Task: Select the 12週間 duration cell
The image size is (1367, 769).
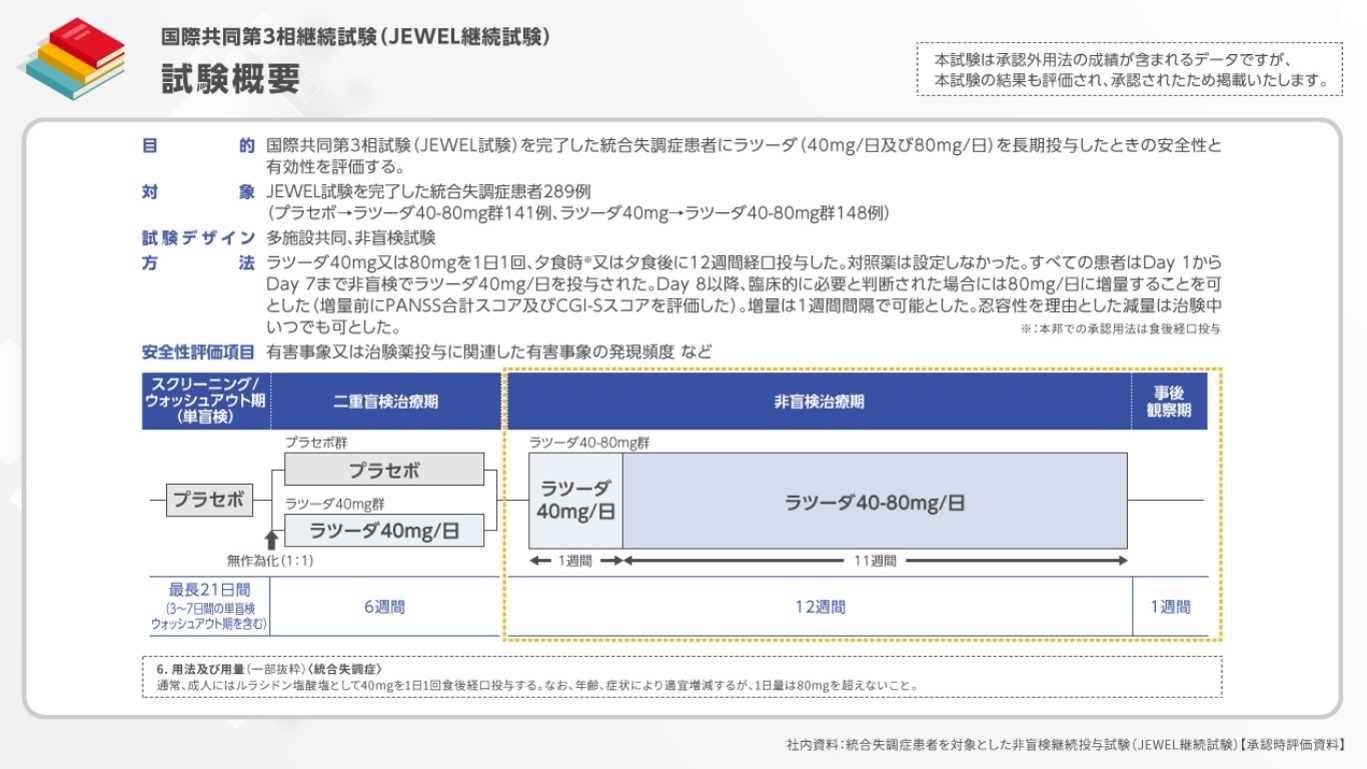Action: click(820, 607)
